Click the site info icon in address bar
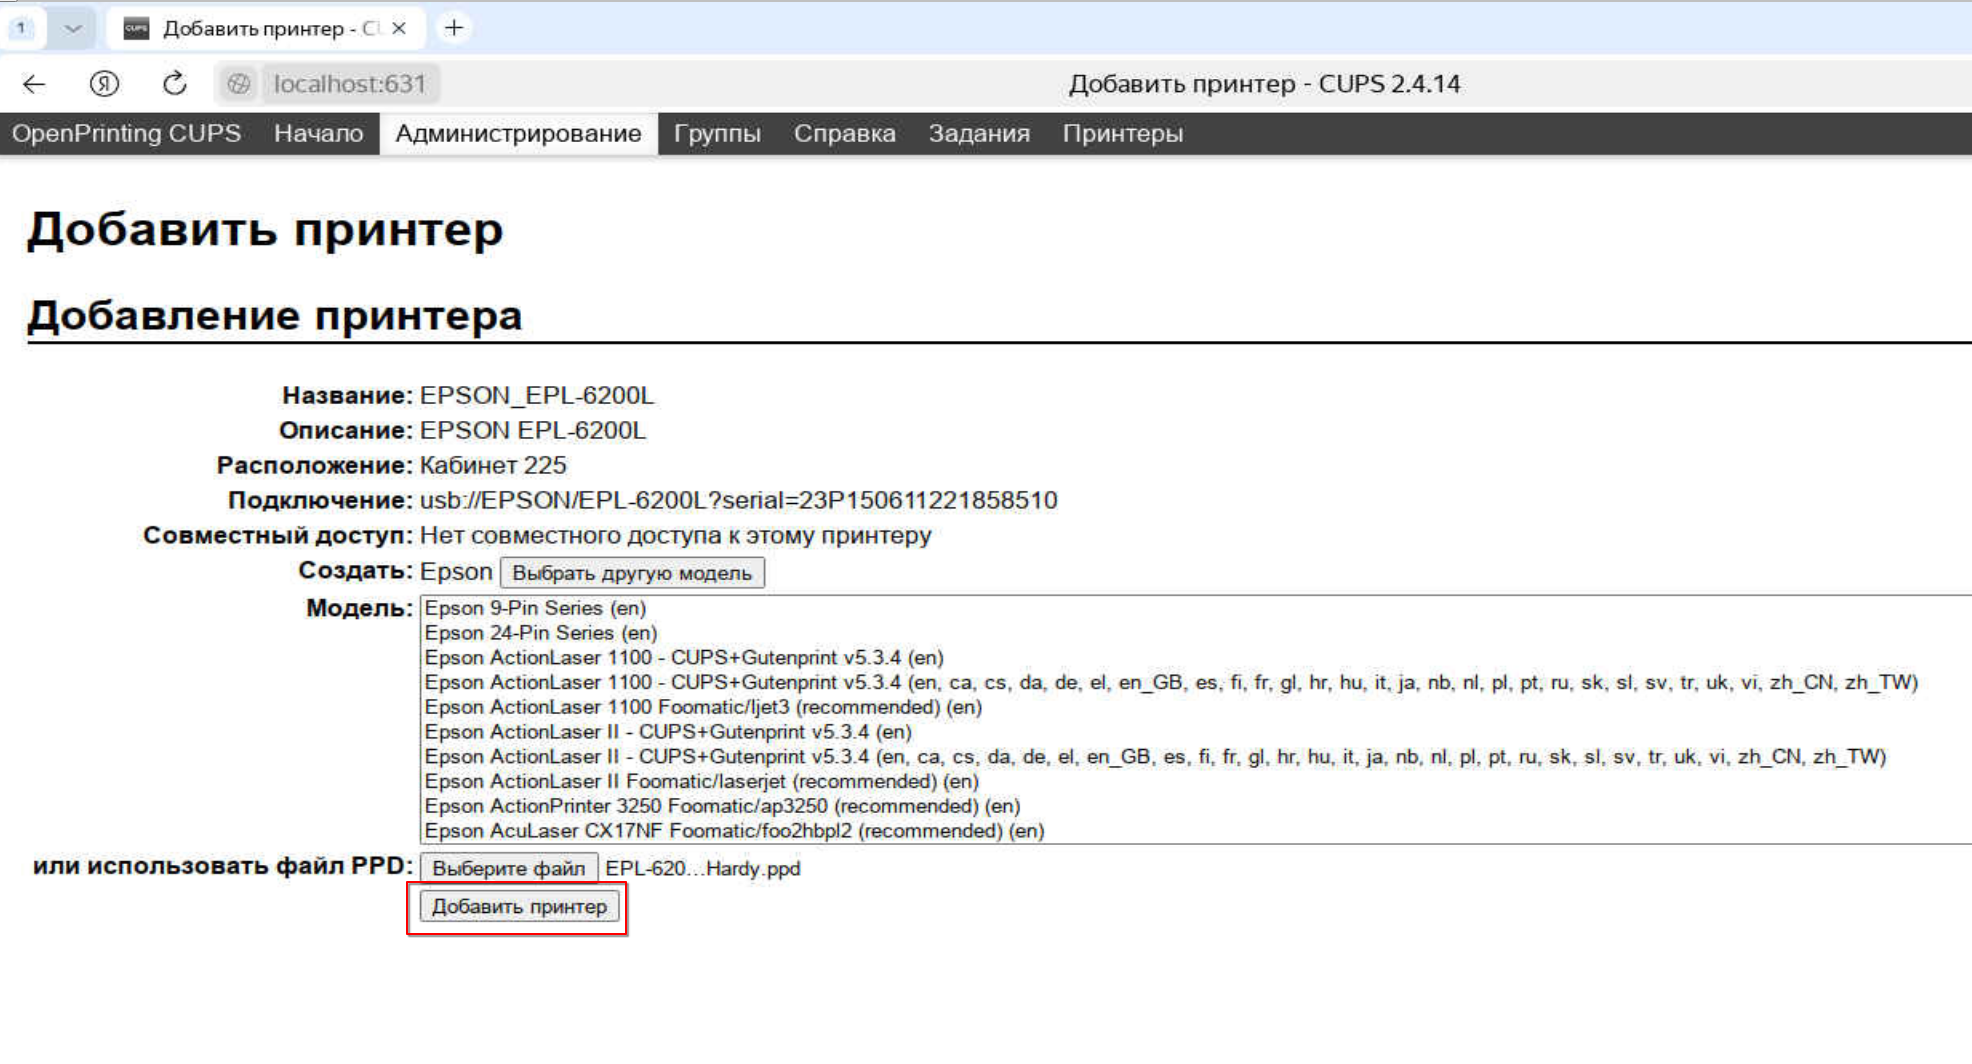Image resolution: width=1972 pixels, height=1064 pixels. click(239, 84)
